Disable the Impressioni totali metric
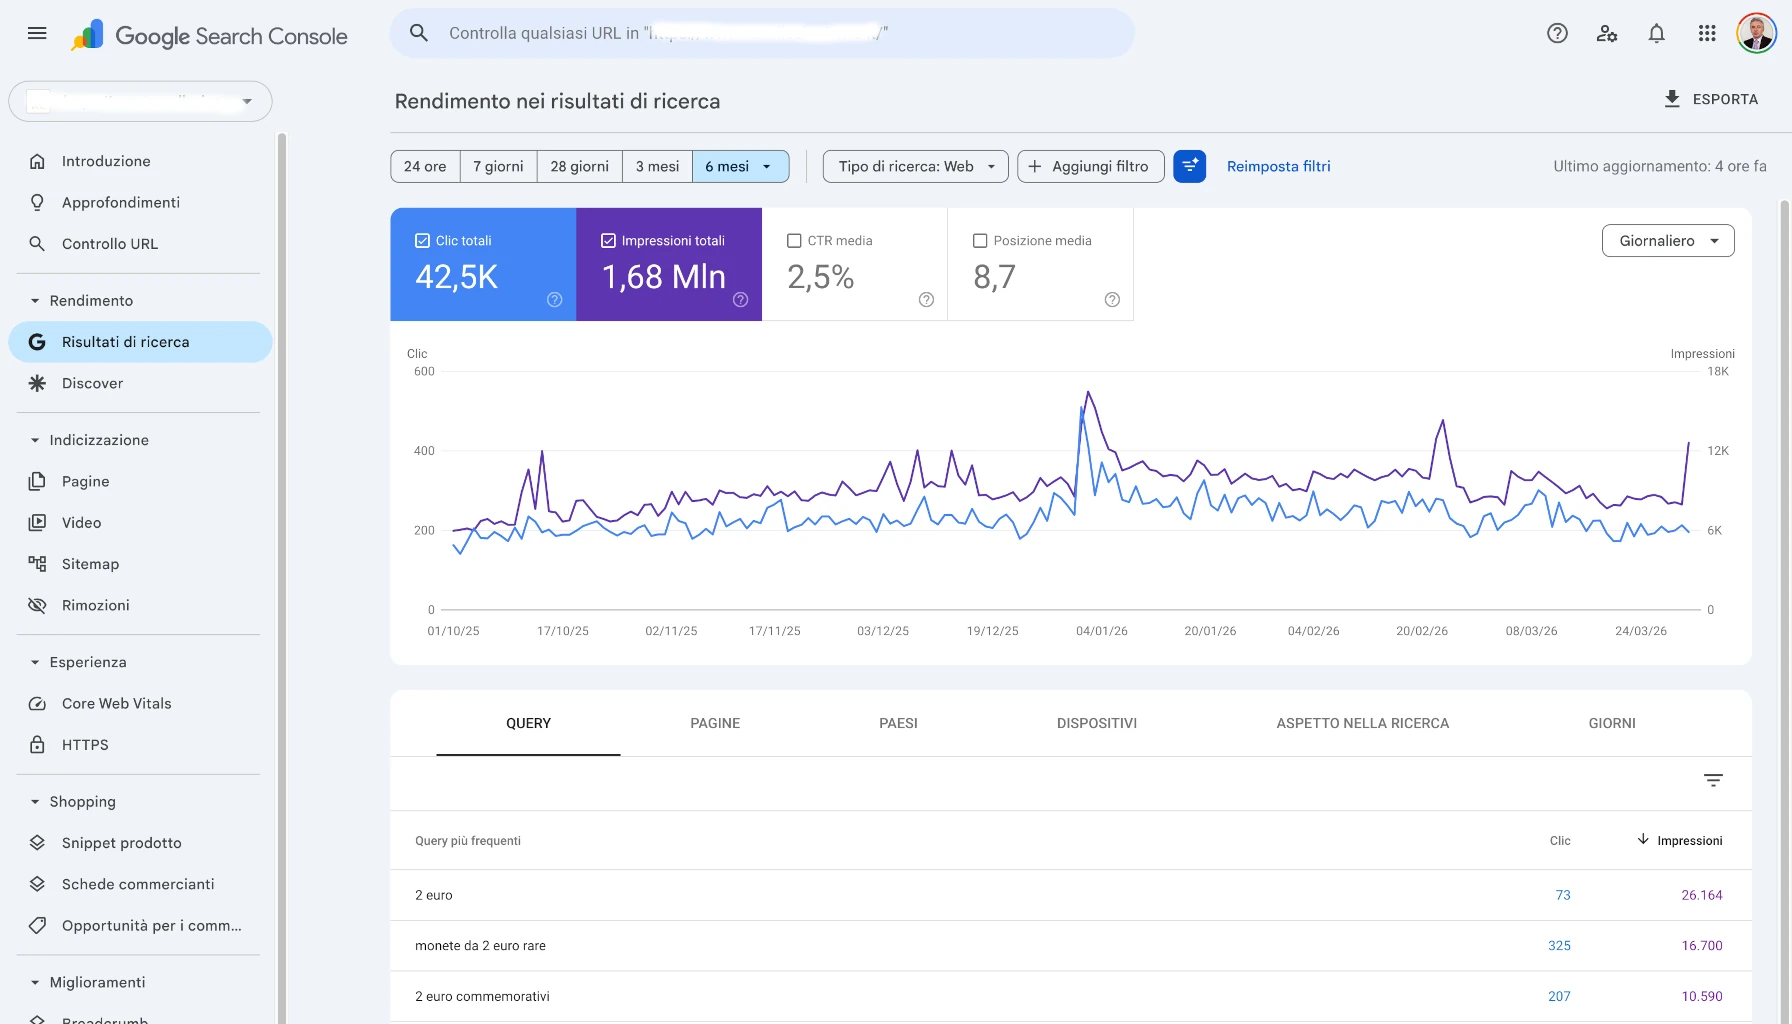Image resolution: width=1792 pixels, height=1024 pixels. [x=607, y=240]
